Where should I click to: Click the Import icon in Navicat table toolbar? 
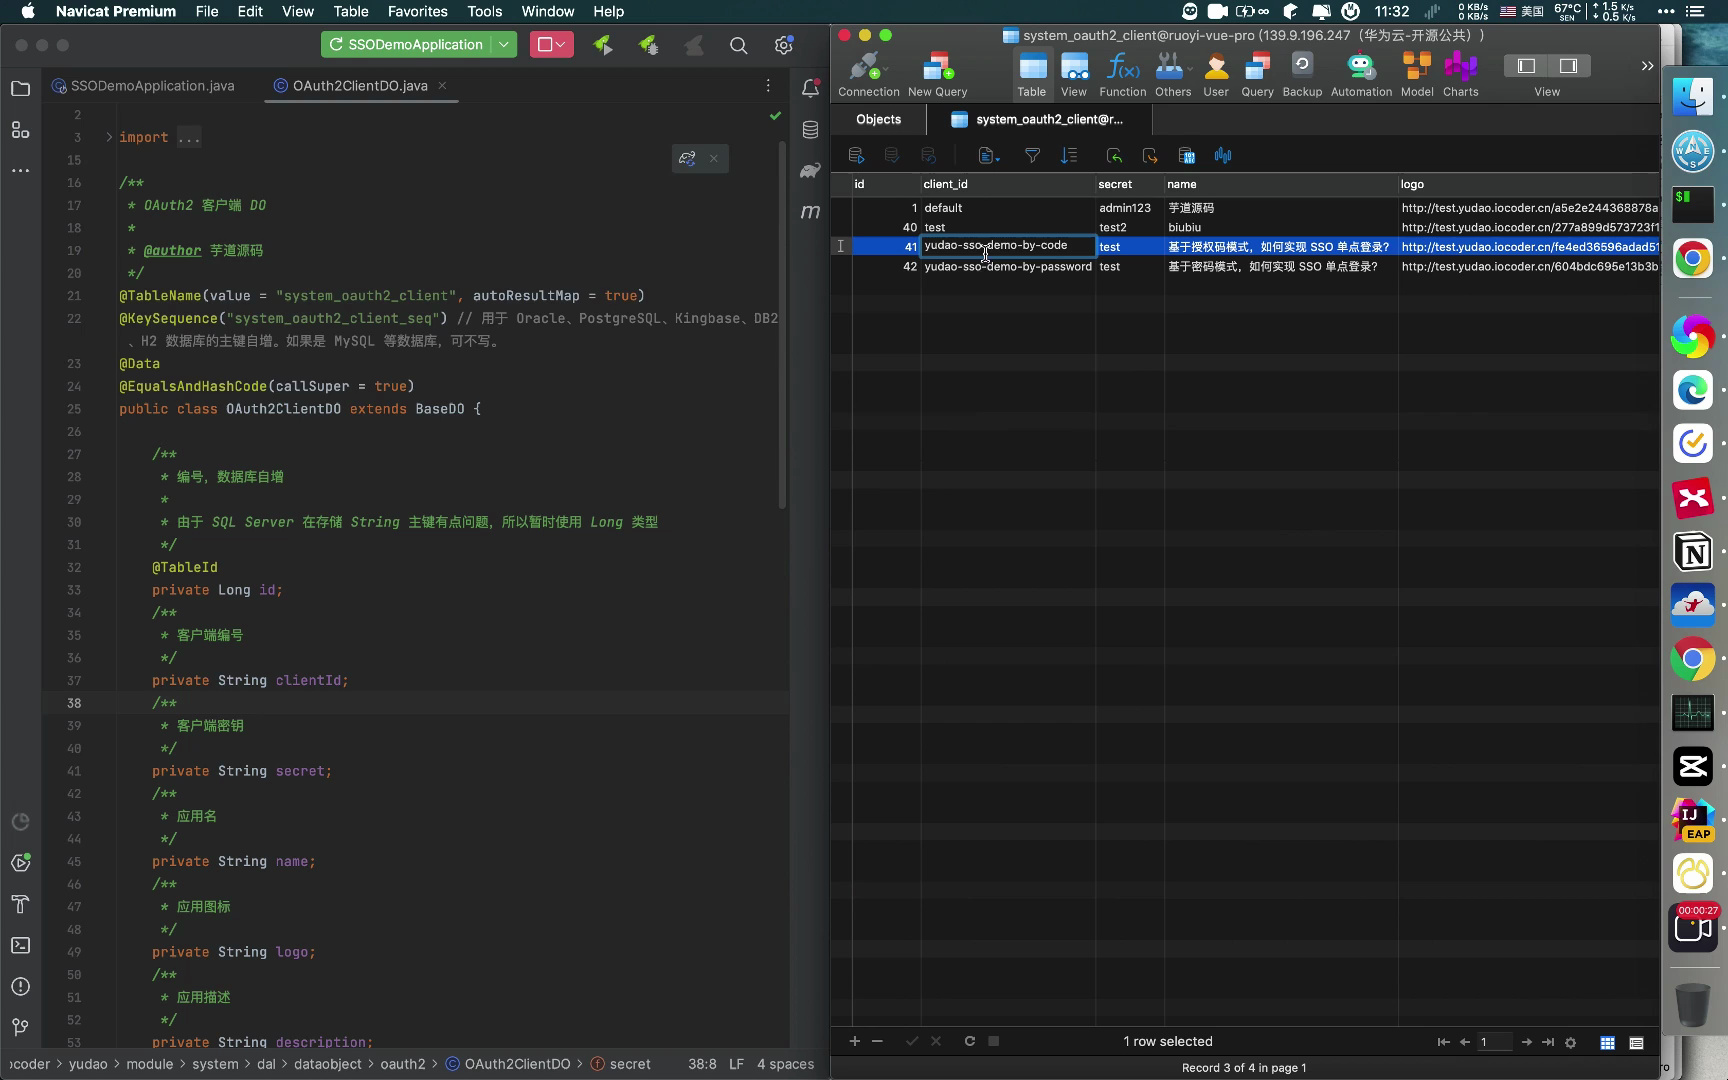point(1114,156)
